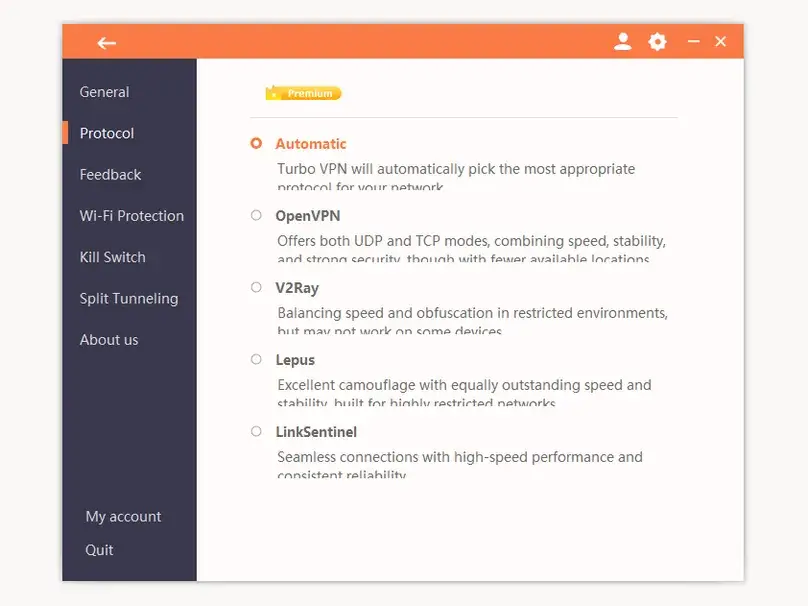
Task: Go to Wi-Fi Protection settings
Action: (131, 216)
